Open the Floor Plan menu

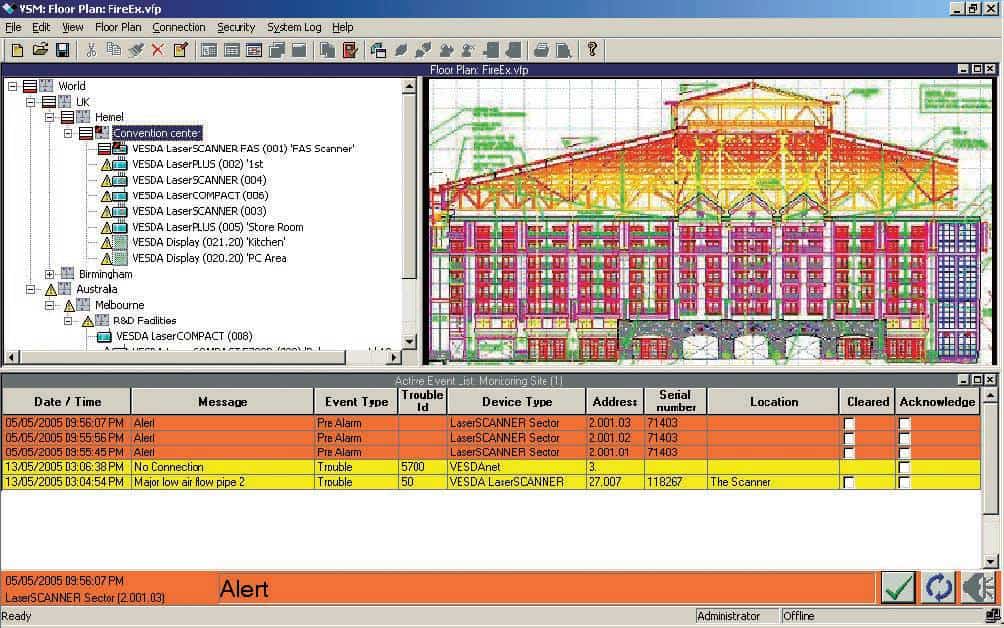click(118, 28)
